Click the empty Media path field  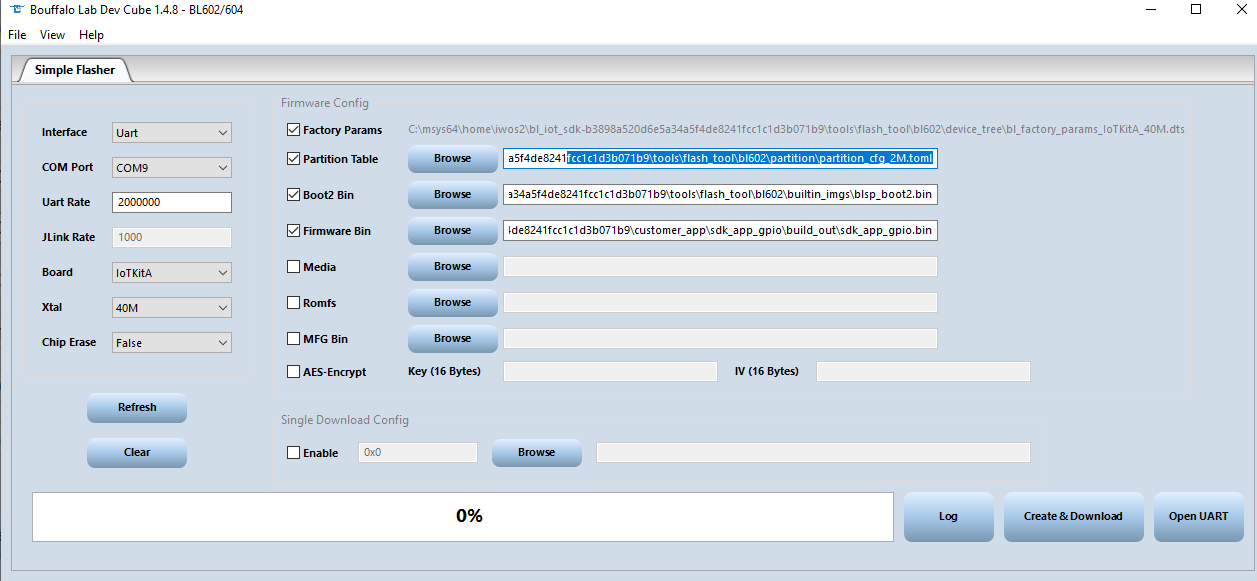pyautogui.click(x=720, y=266)
